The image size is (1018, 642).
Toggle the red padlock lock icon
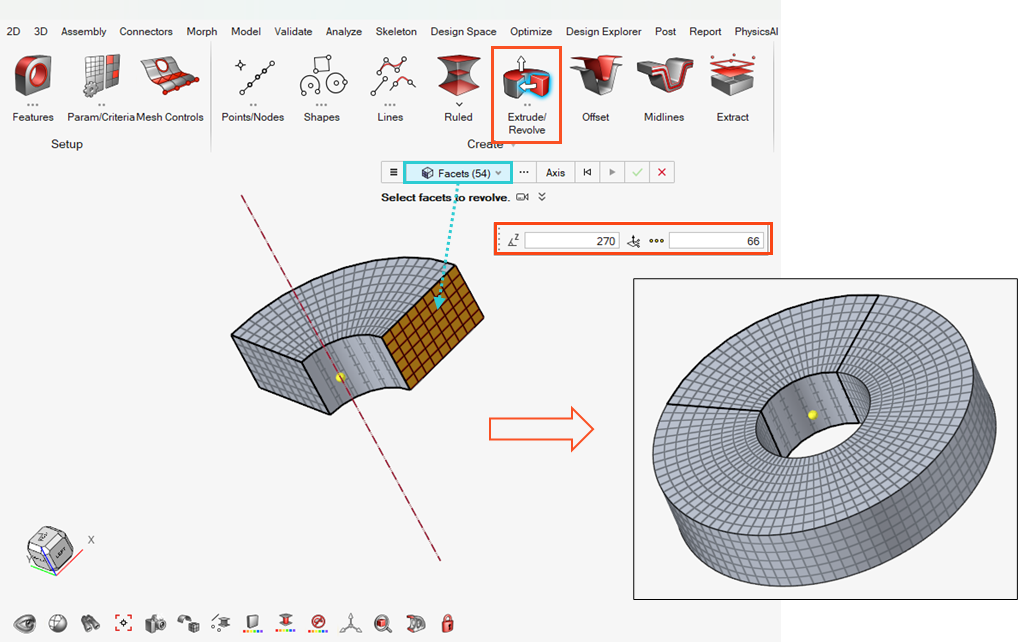pos(447,624)
